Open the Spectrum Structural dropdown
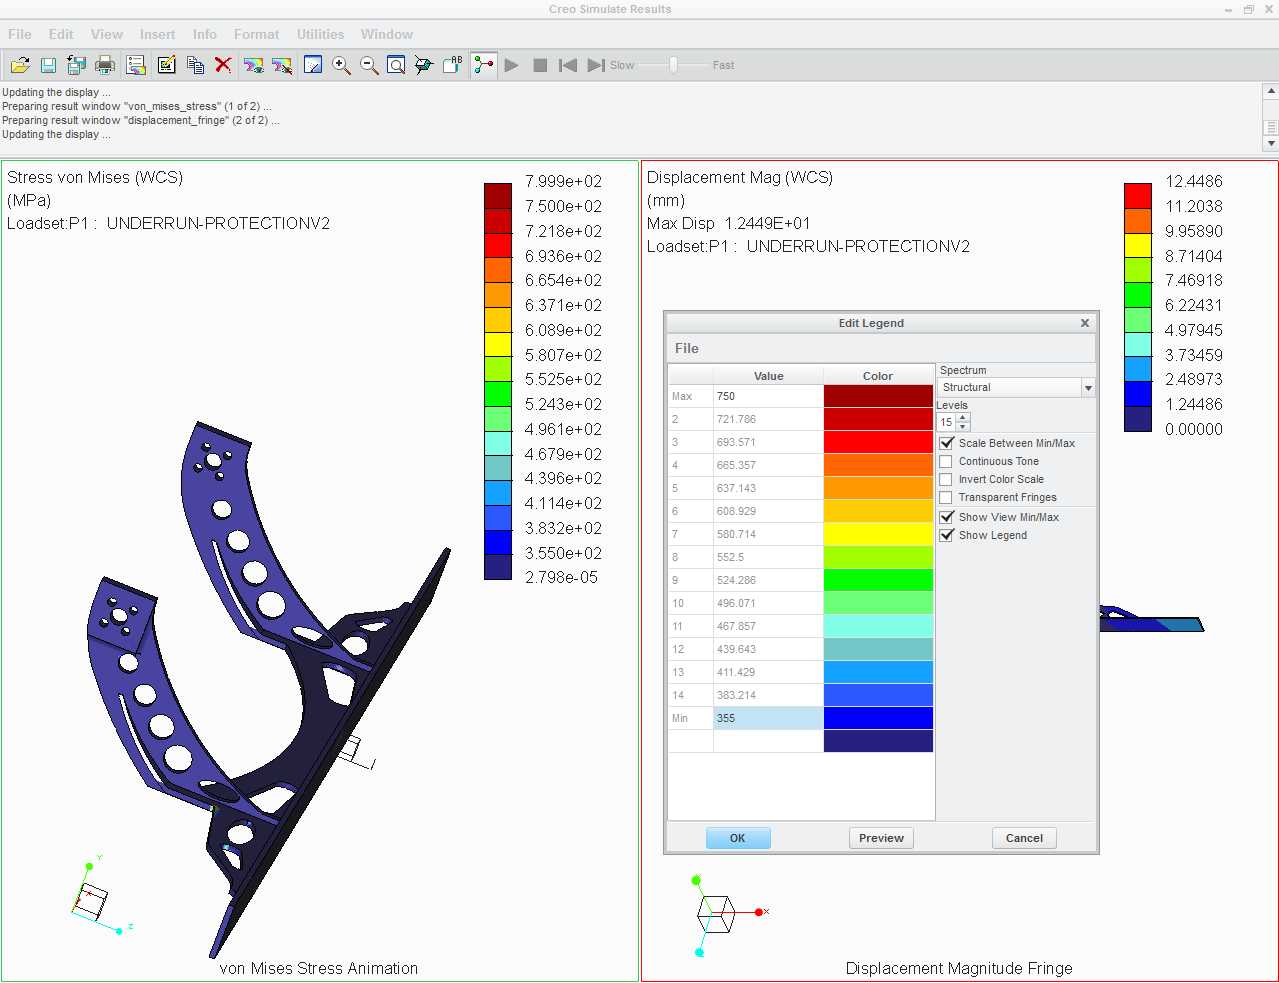The height and width of the screenshot is (983, 1279). tap(1017, 387)
